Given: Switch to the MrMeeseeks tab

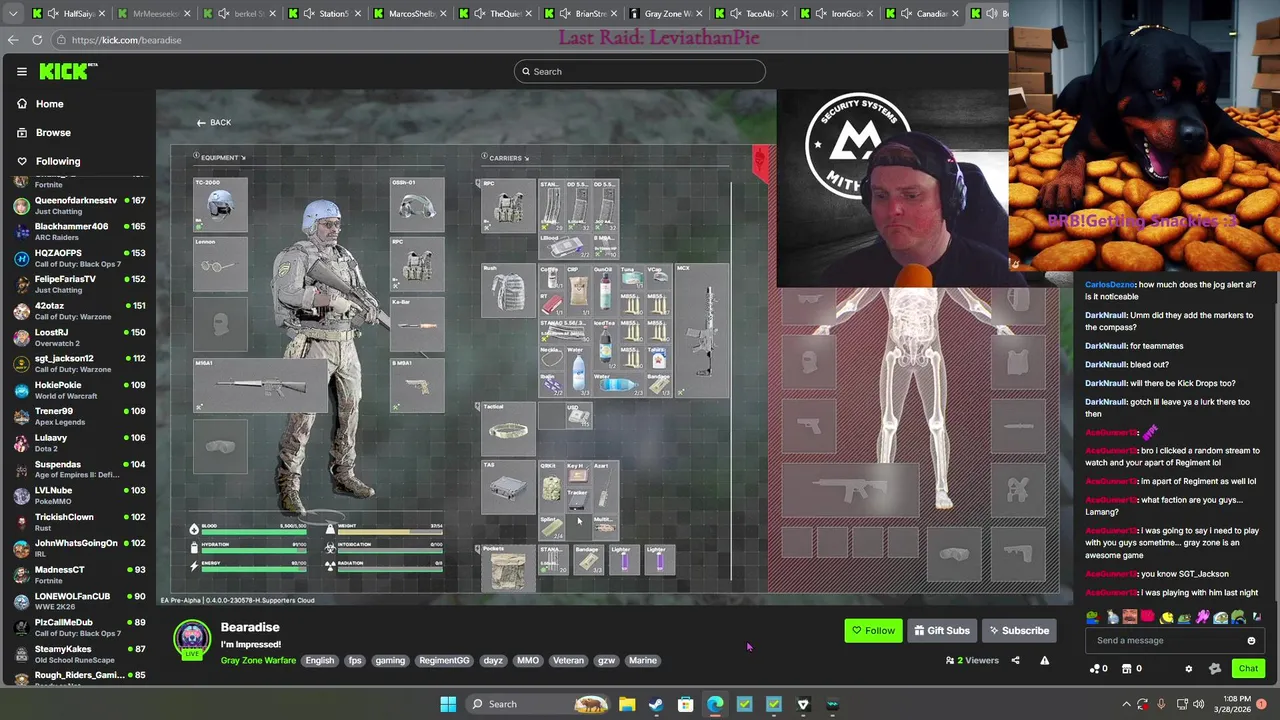Looking at the screenshot, I should 156,14.
